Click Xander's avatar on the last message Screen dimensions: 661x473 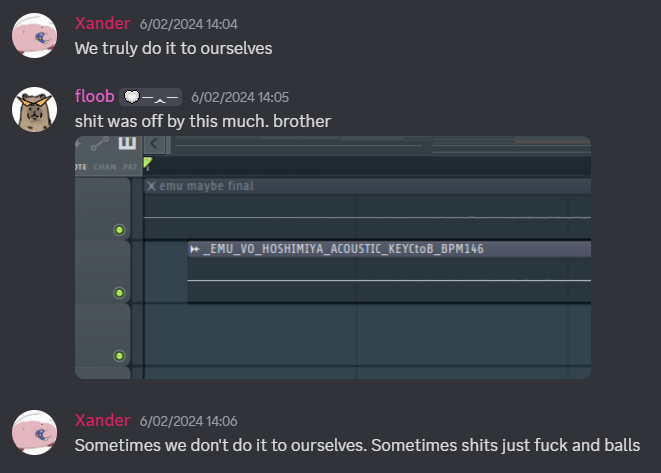pyautogui.click(x=34, y=432)
